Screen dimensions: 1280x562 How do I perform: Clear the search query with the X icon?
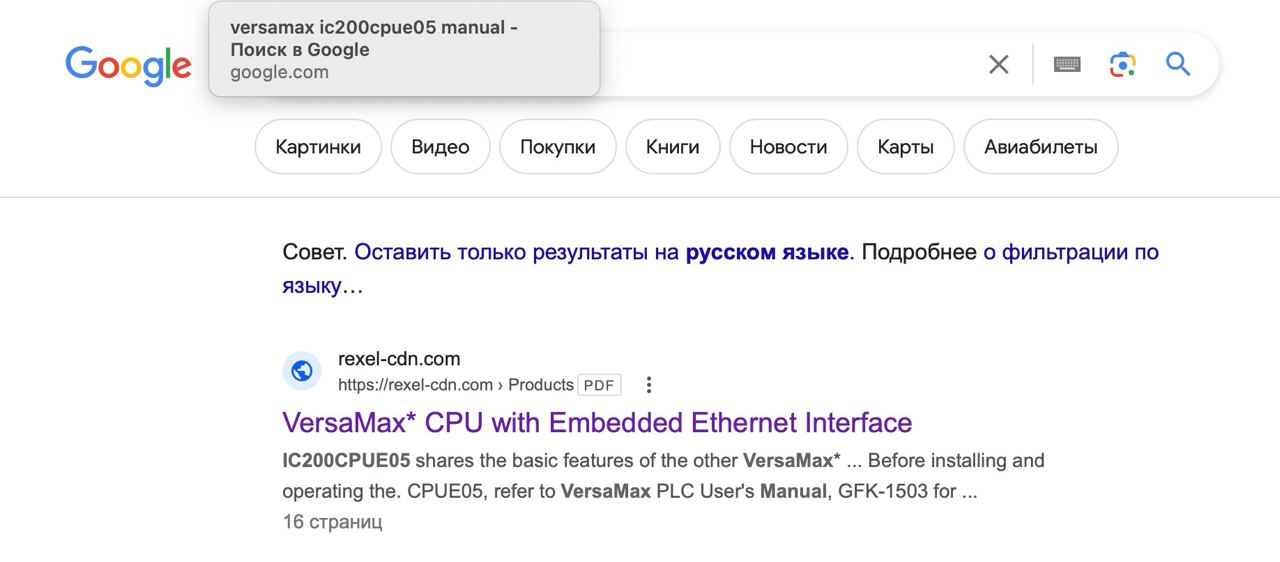pyautogui.click(x=998, y=65)
